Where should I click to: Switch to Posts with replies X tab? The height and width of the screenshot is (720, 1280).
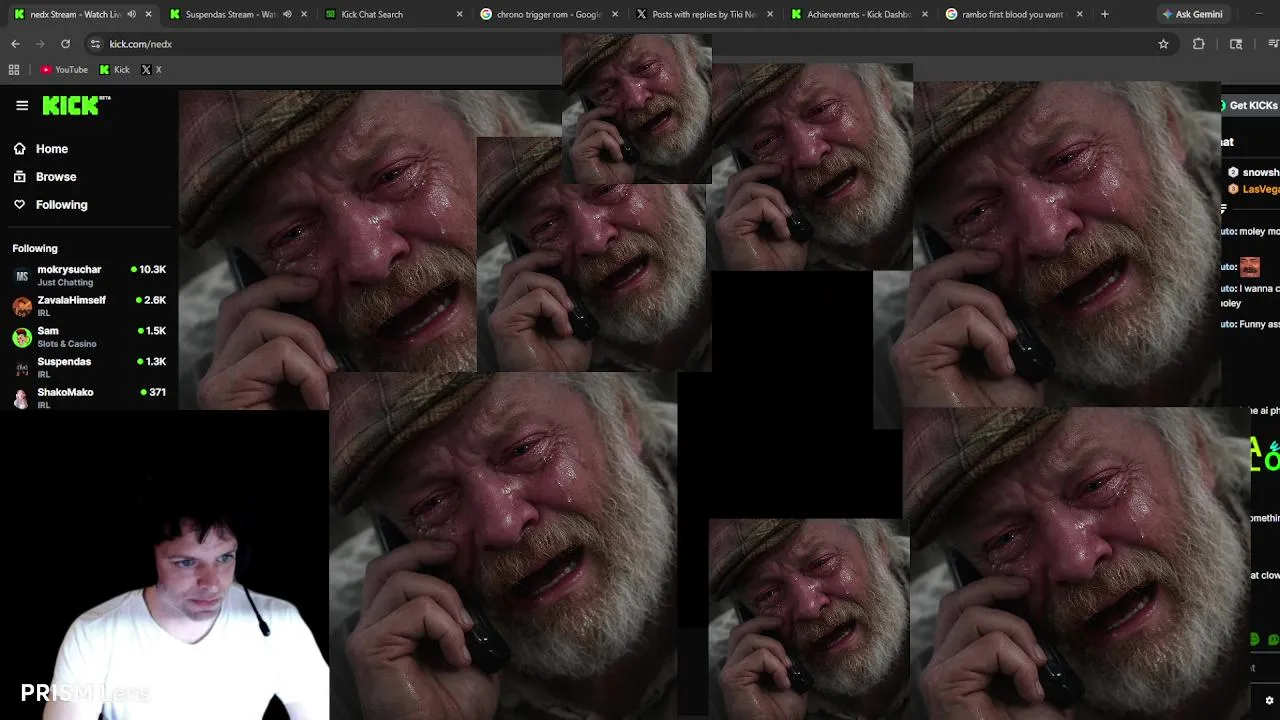pos(703,14)
